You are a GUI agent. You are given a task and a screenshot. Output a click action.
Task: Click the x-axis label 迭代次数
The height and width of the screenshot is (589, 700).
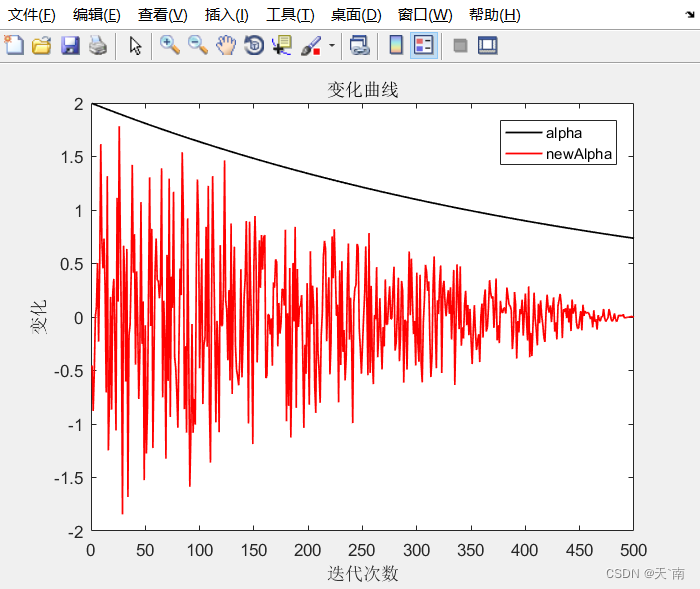(x=362, y=573)
